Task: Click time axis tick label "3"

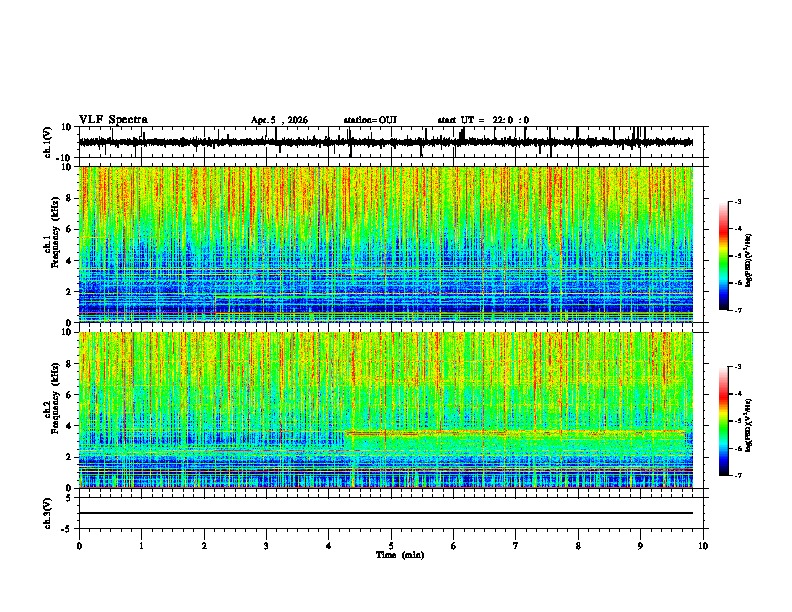Action: [266, 545]
